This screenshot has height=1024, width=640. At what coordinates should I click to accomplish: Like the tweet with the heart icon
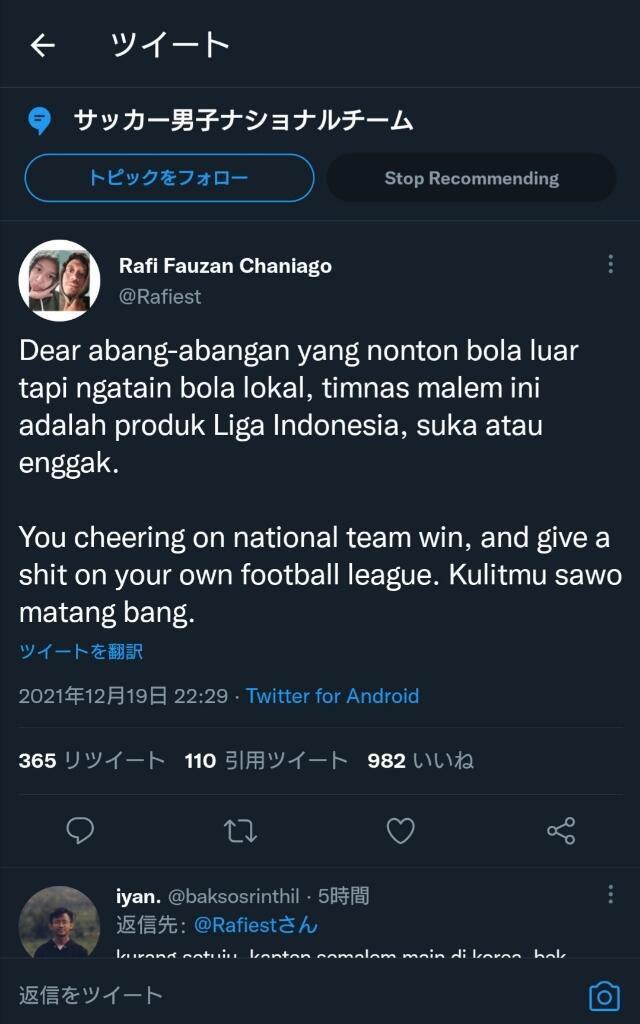[x=400, y=831]
